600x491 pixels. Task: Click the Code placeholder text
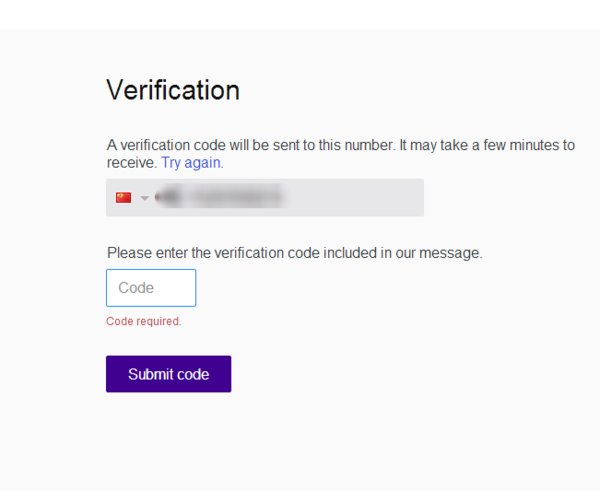click(136, 288)
